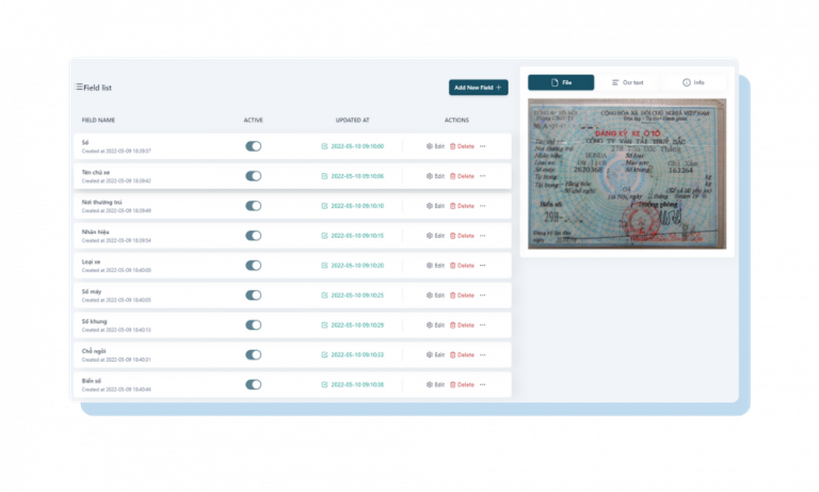Click the UPDATED AT column header
Image resolution: width=819 pixels, height=492 pixels.
352,120
